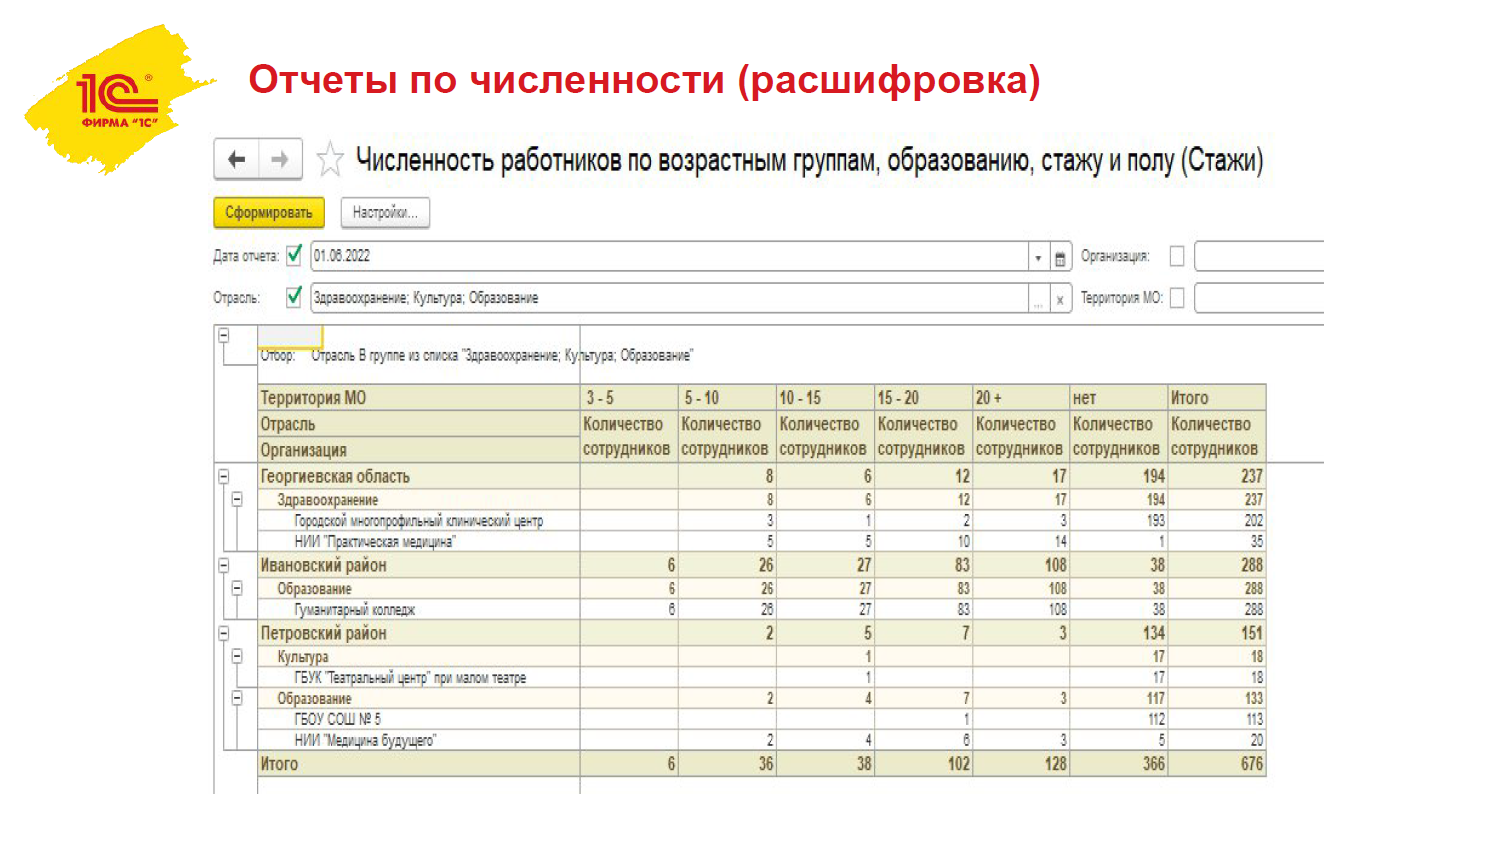Click Ивановский район total cell 288
This screenshot has width=1512, height=850.
(x=1216, y=566)
